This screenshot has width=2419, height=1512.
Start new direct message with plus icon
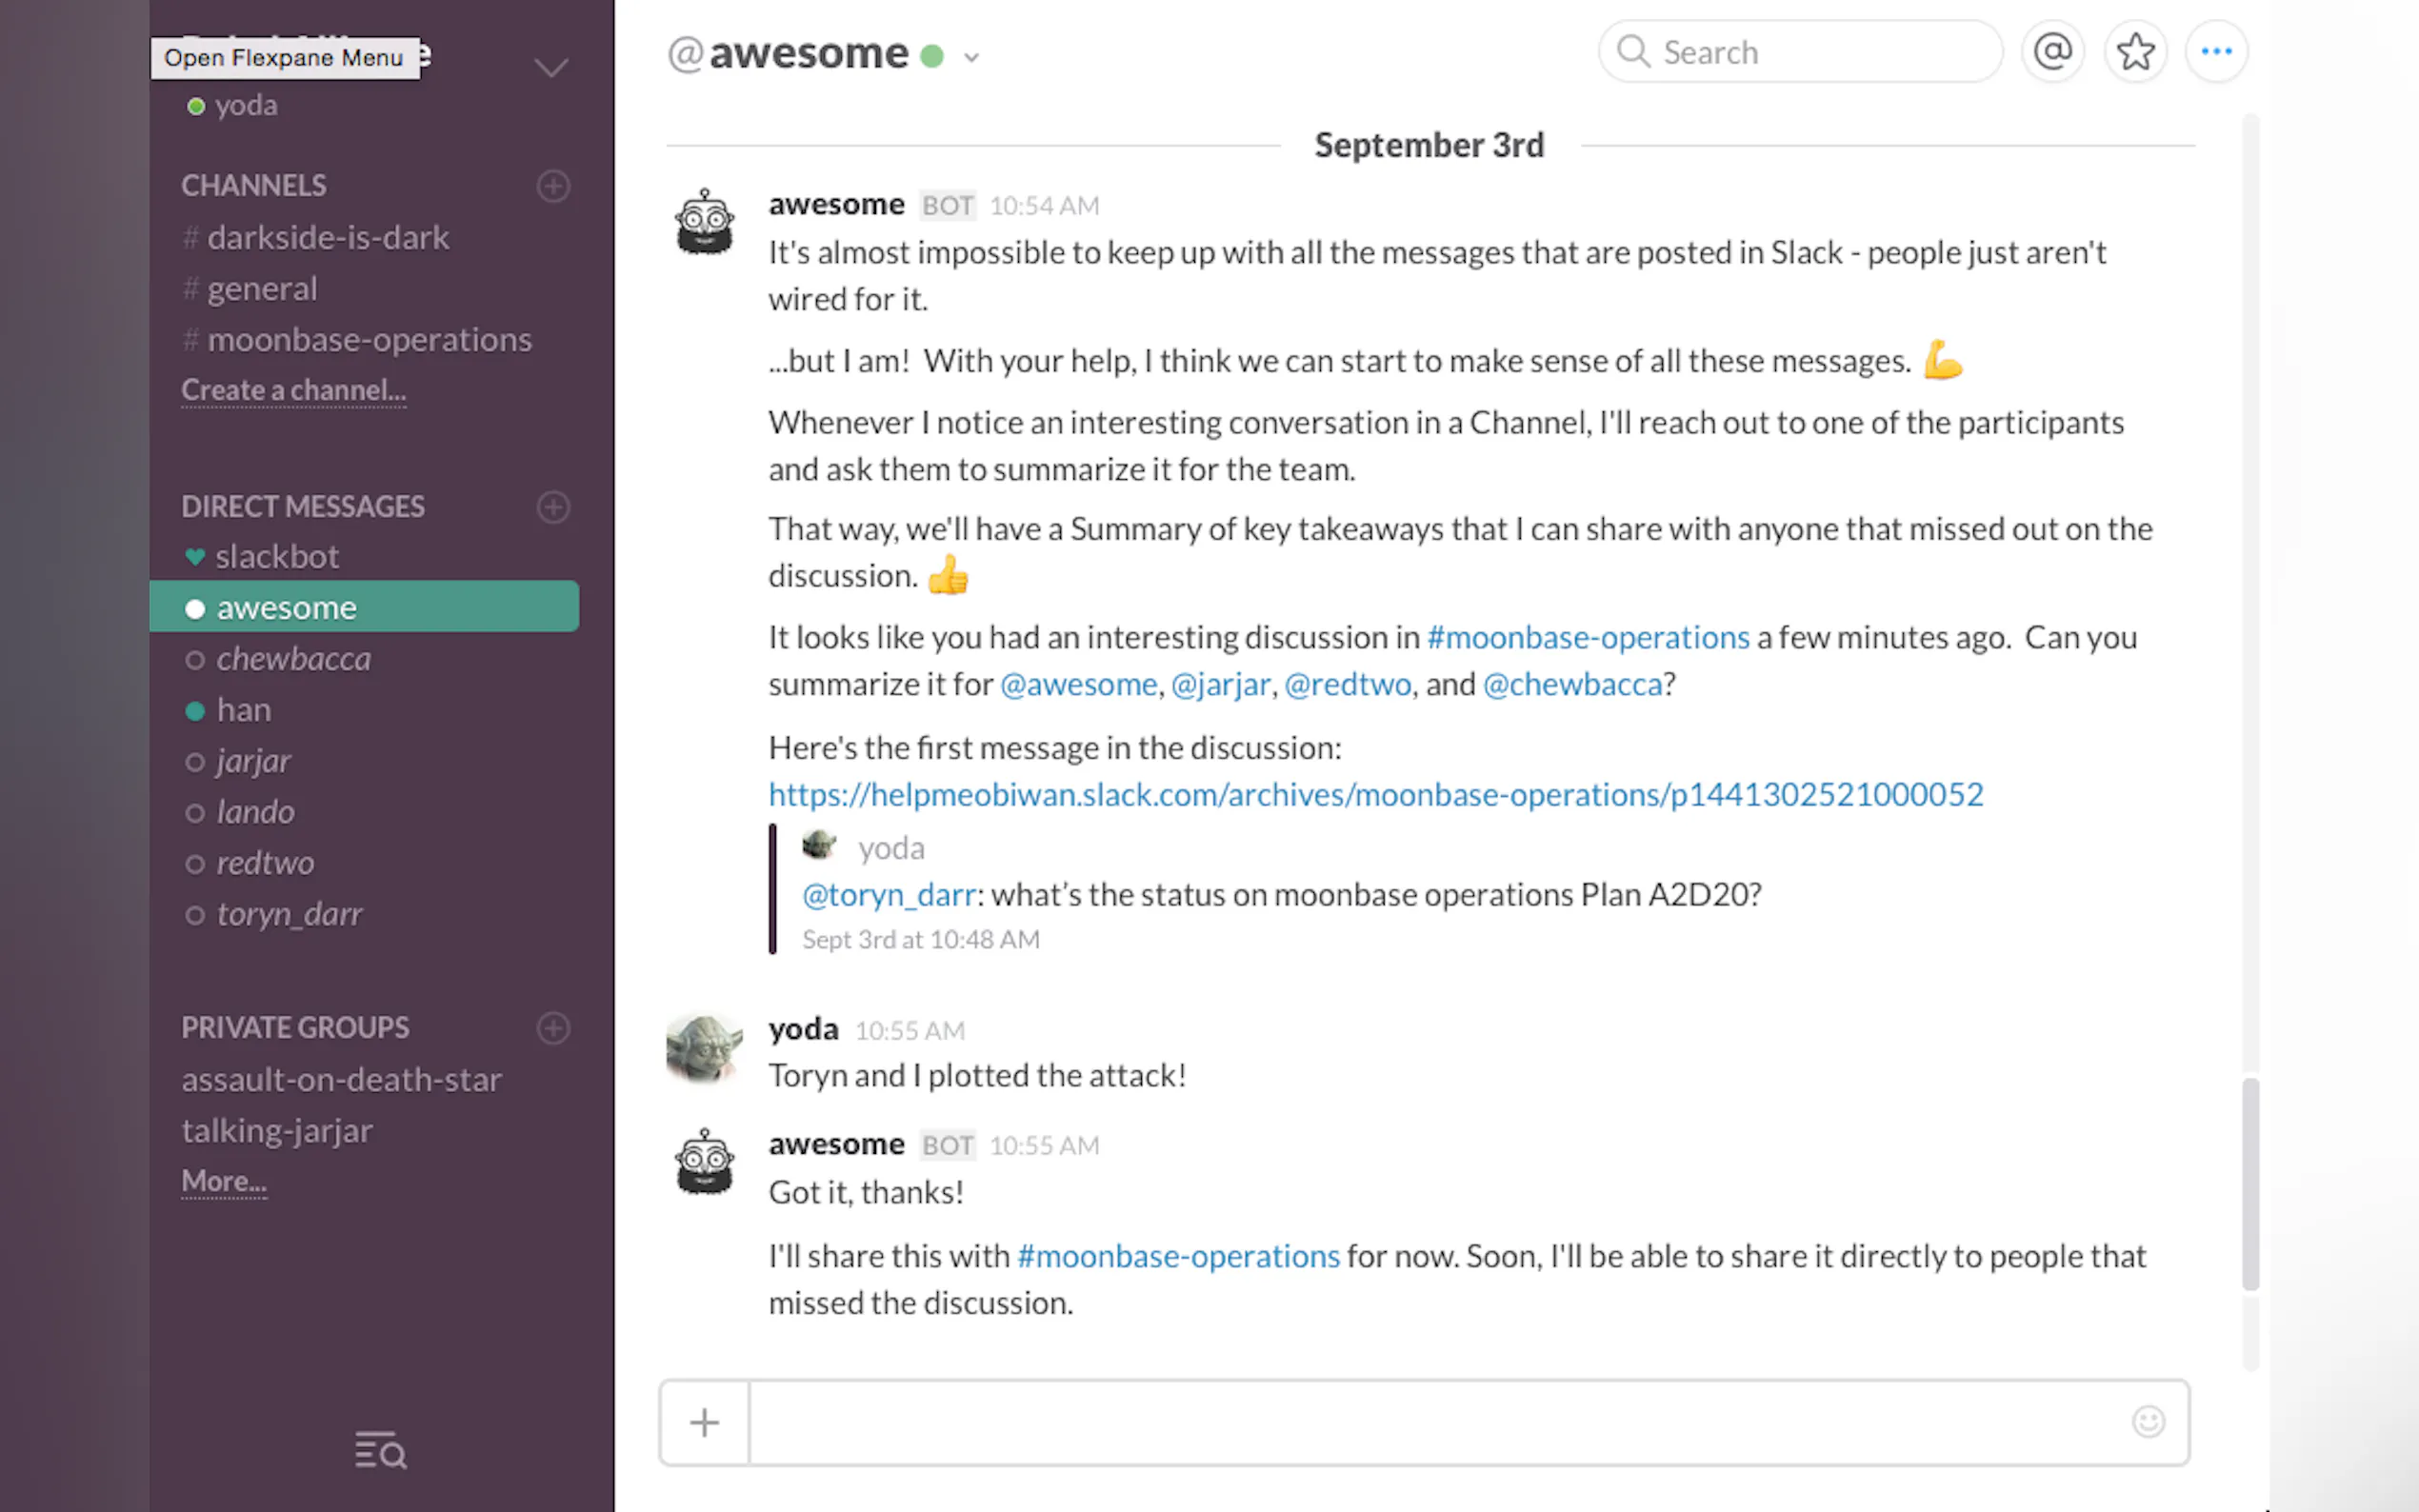tap(553, 507)
